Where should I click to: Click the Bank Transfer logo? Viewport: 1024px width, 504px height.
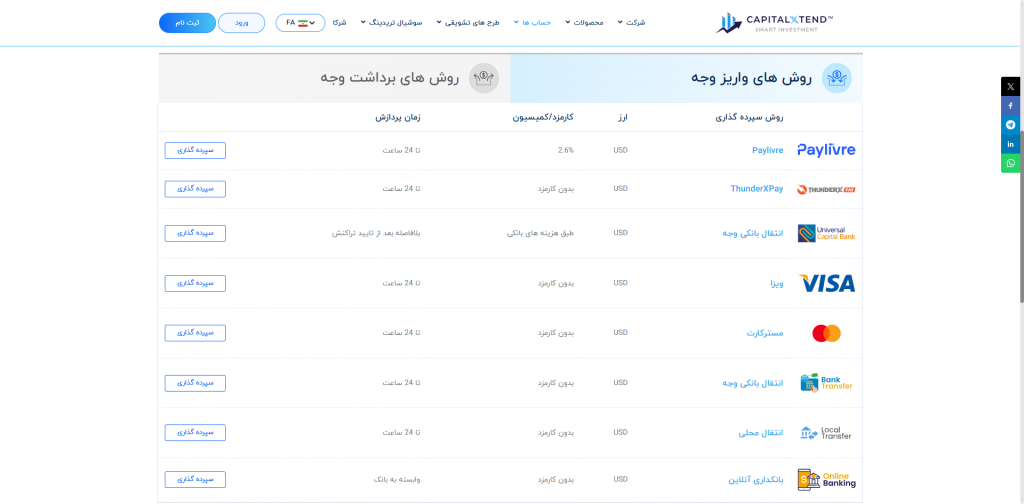tap(826, 383)
